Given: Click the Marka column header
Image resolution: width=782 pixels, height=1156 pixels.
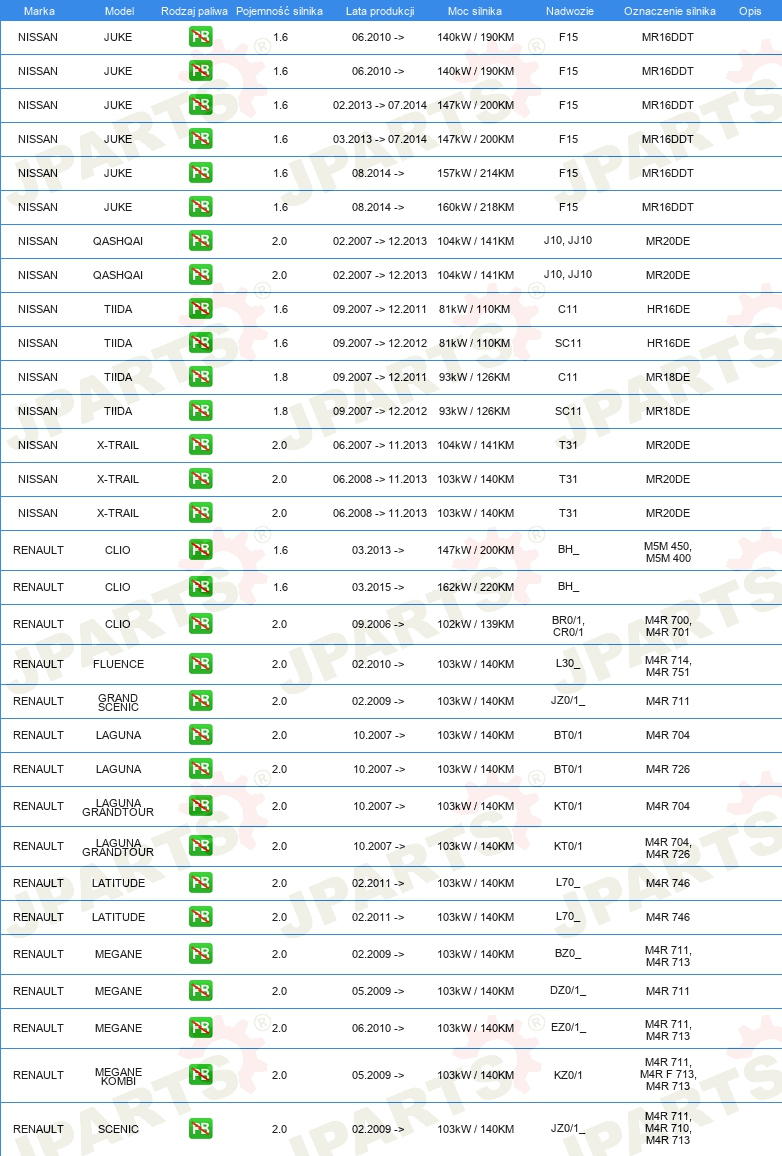Looking at the screenshot, I should (x=39, y=11).
